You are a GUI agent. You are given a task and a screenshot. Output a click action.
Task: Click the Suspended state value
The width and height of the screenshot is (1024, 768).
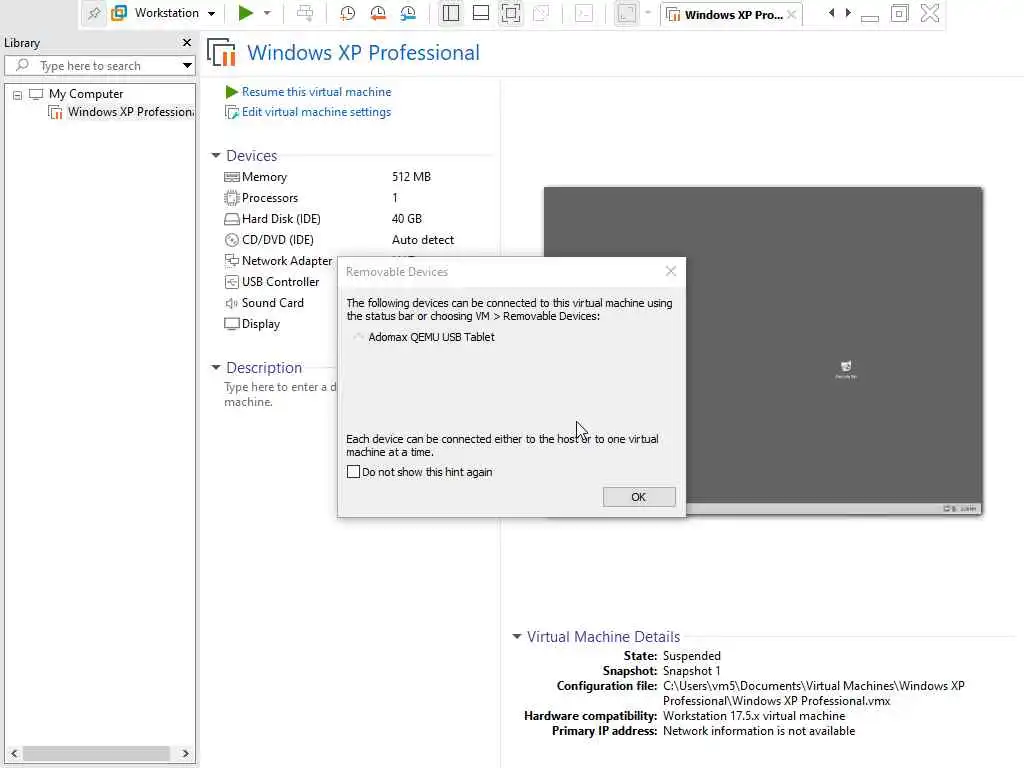(x=692, y=656)
